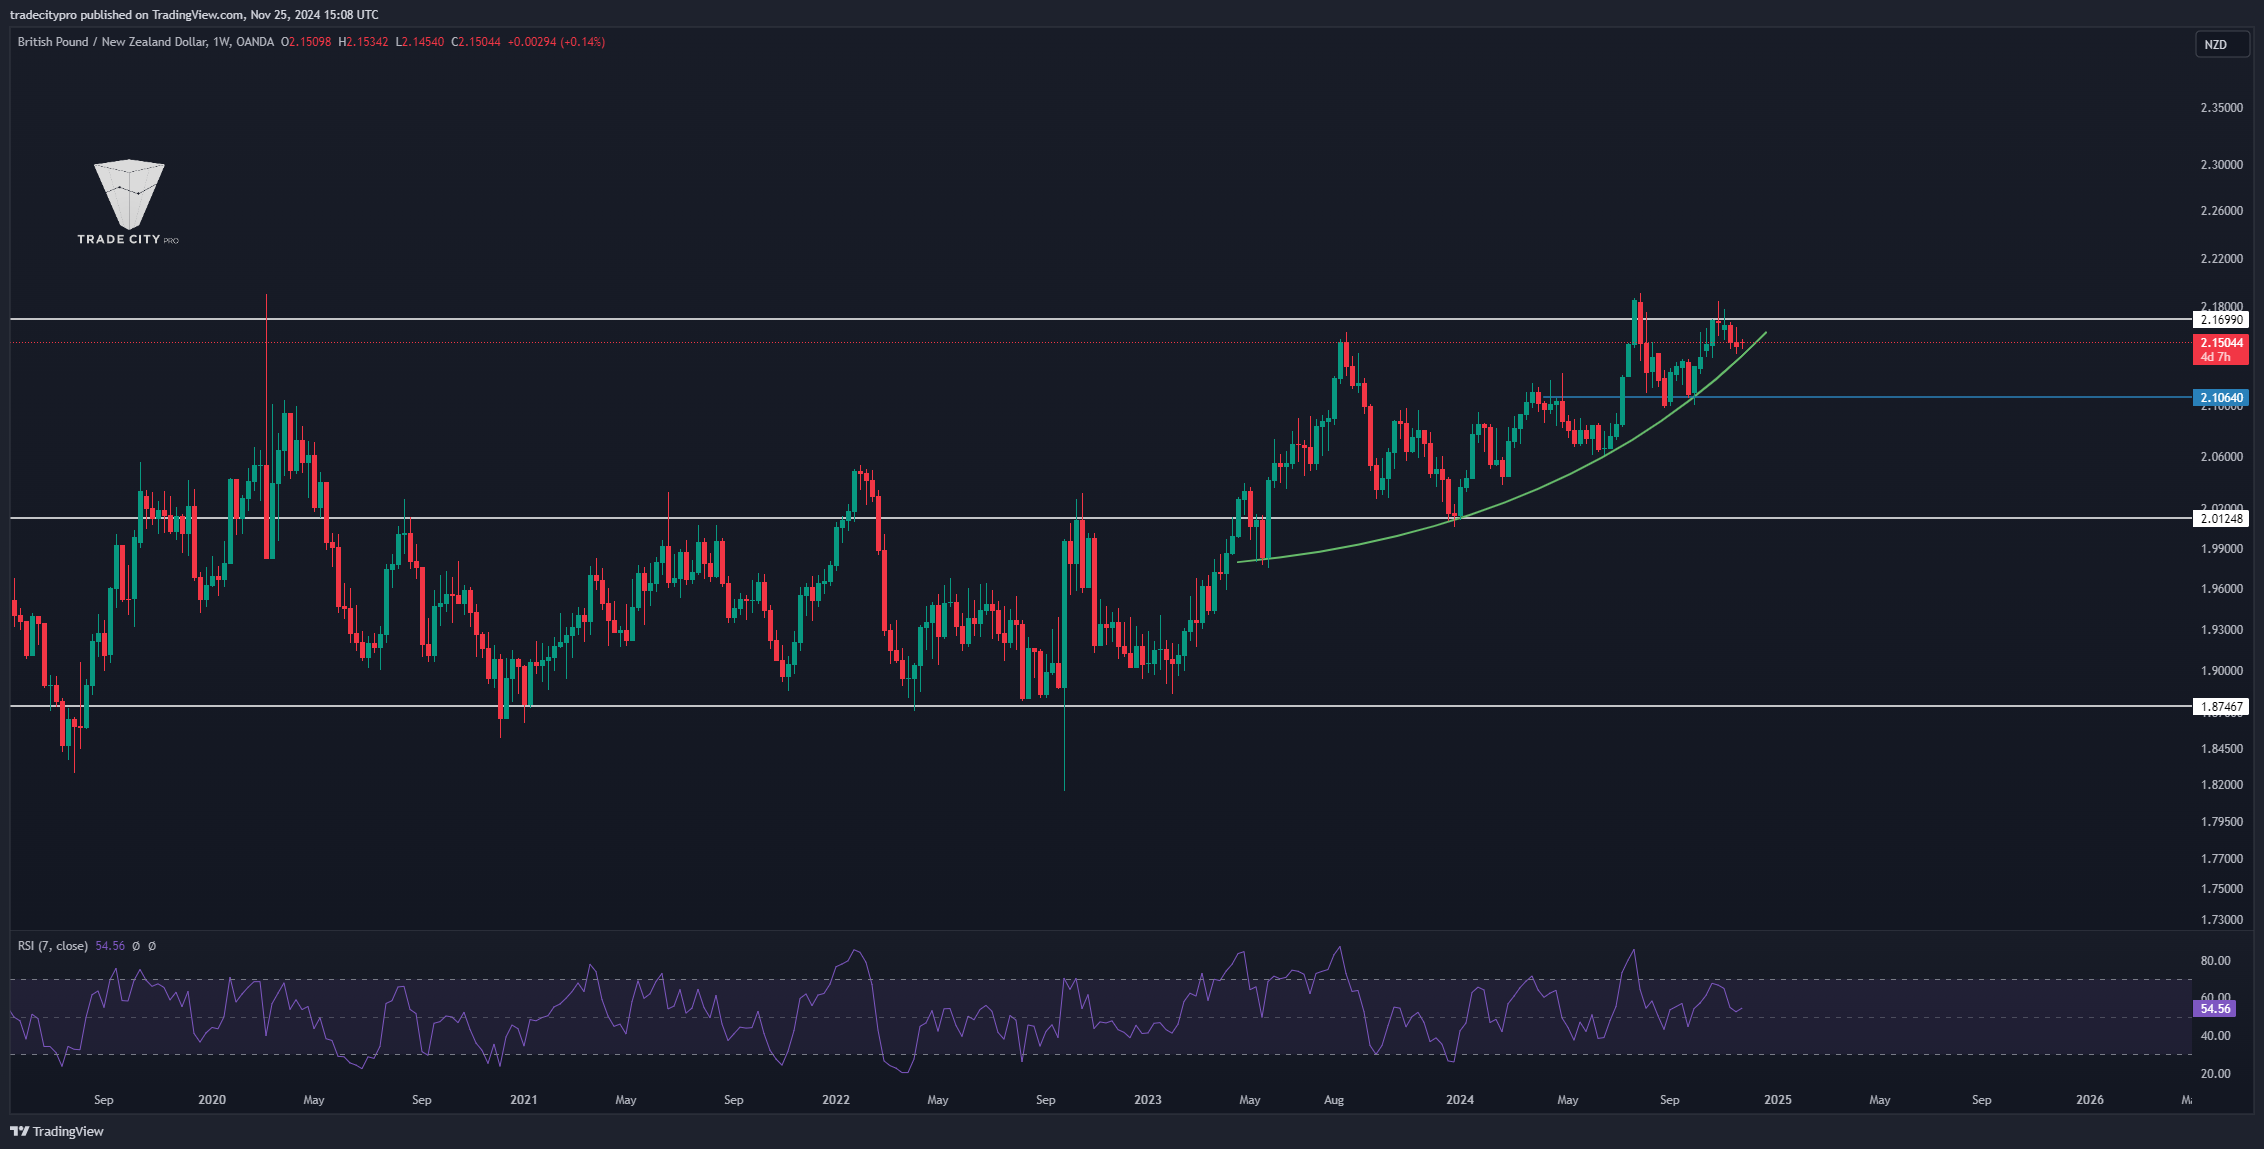This screenshot has width=2264, height=1149.
Task: Click the 2020 time axis label
Action: [212, 1100]
